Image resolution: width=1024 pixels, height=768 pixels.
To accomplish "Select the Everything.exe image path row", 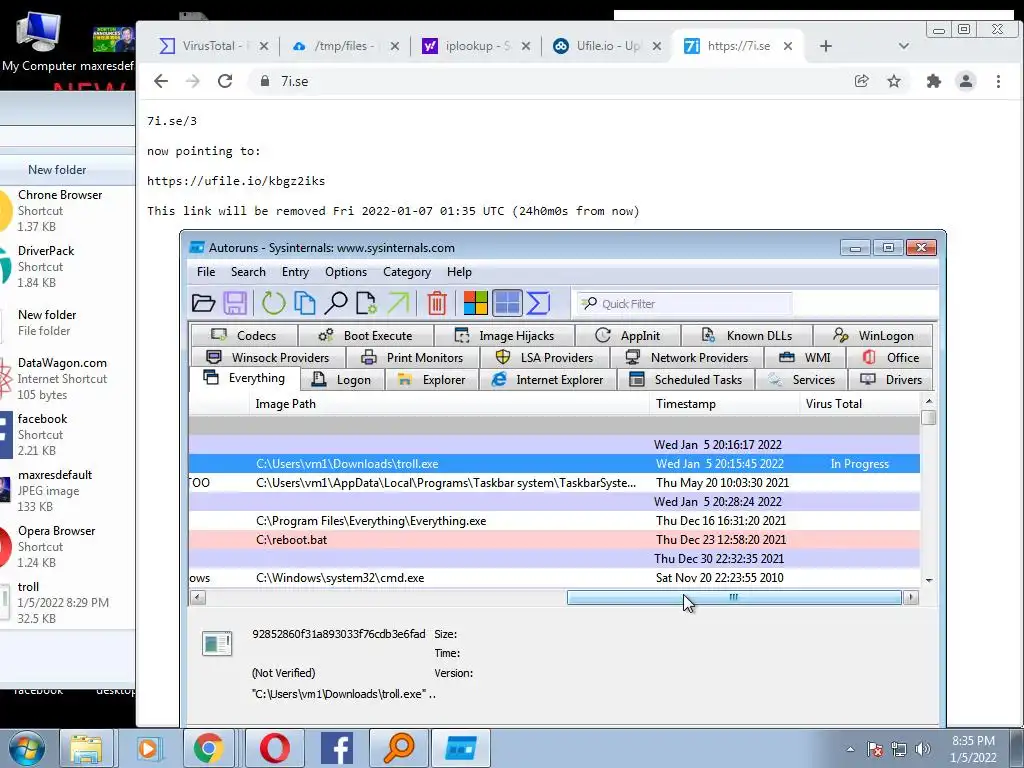I will (554, 521).
